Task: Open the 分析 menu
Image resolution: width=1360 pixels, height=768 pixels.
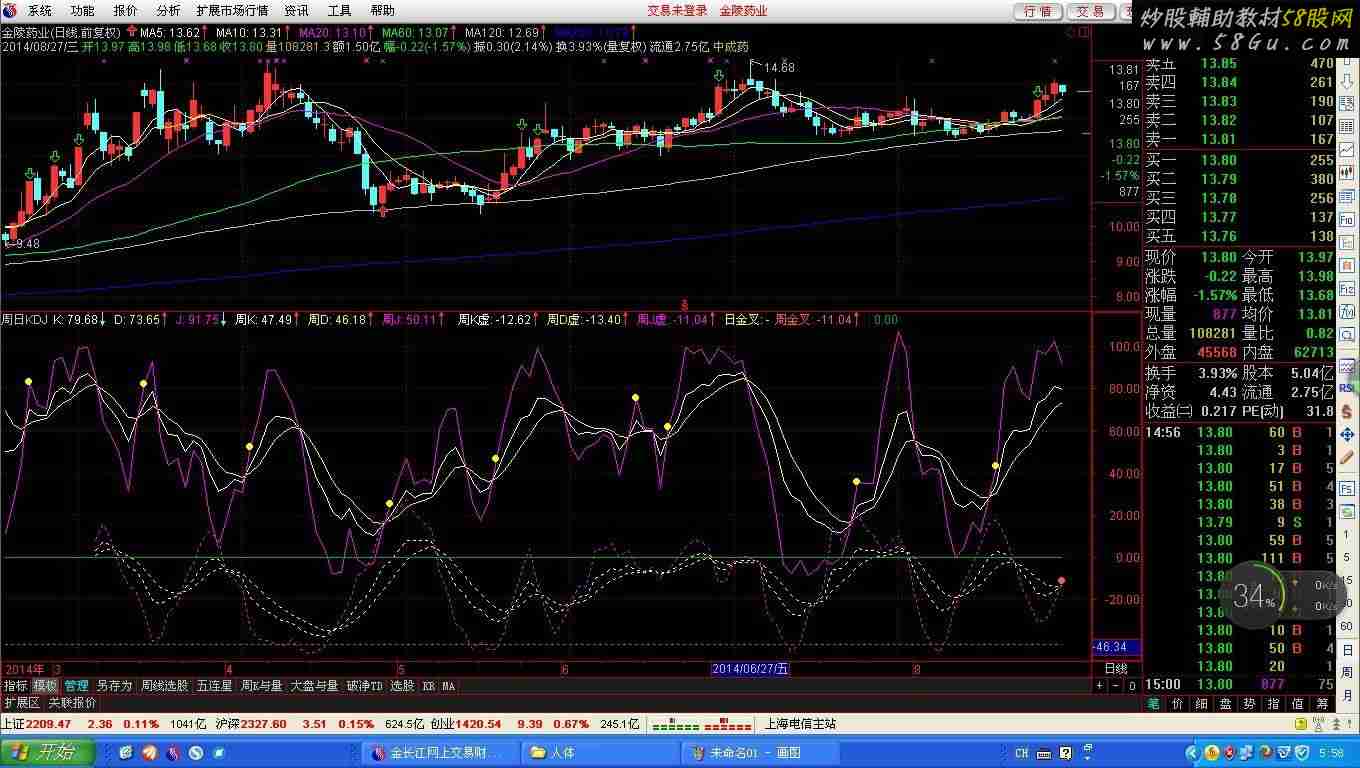Action: [x=168, y=11]
